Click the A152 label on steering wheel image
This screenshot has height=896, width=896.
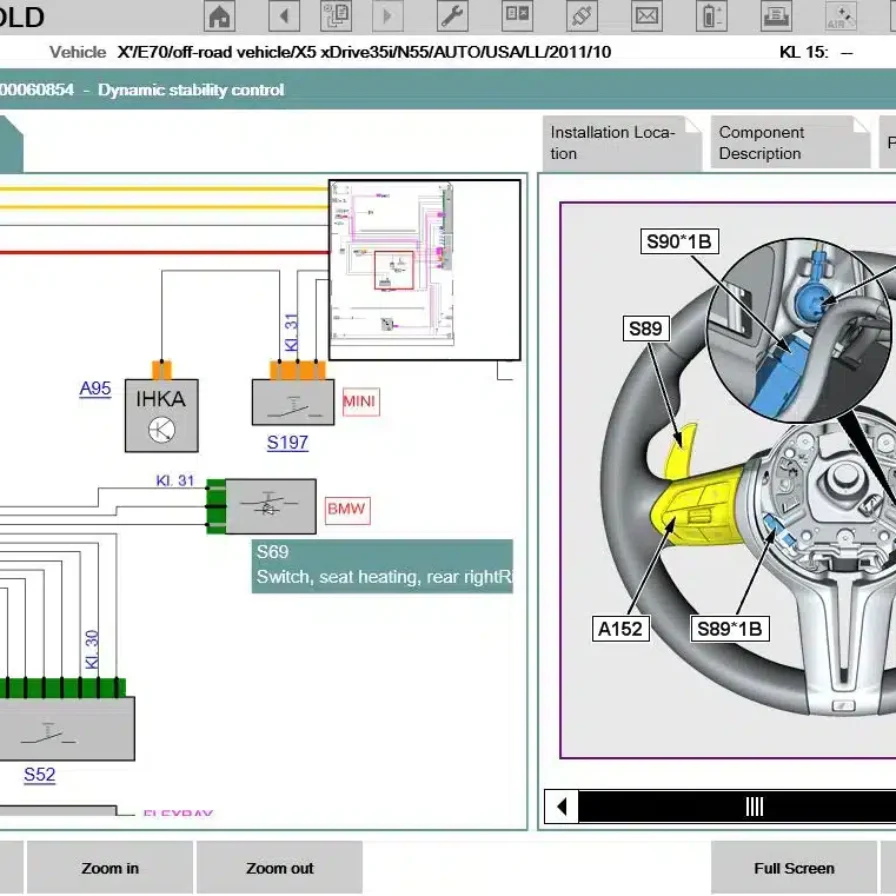coord(620,629)
